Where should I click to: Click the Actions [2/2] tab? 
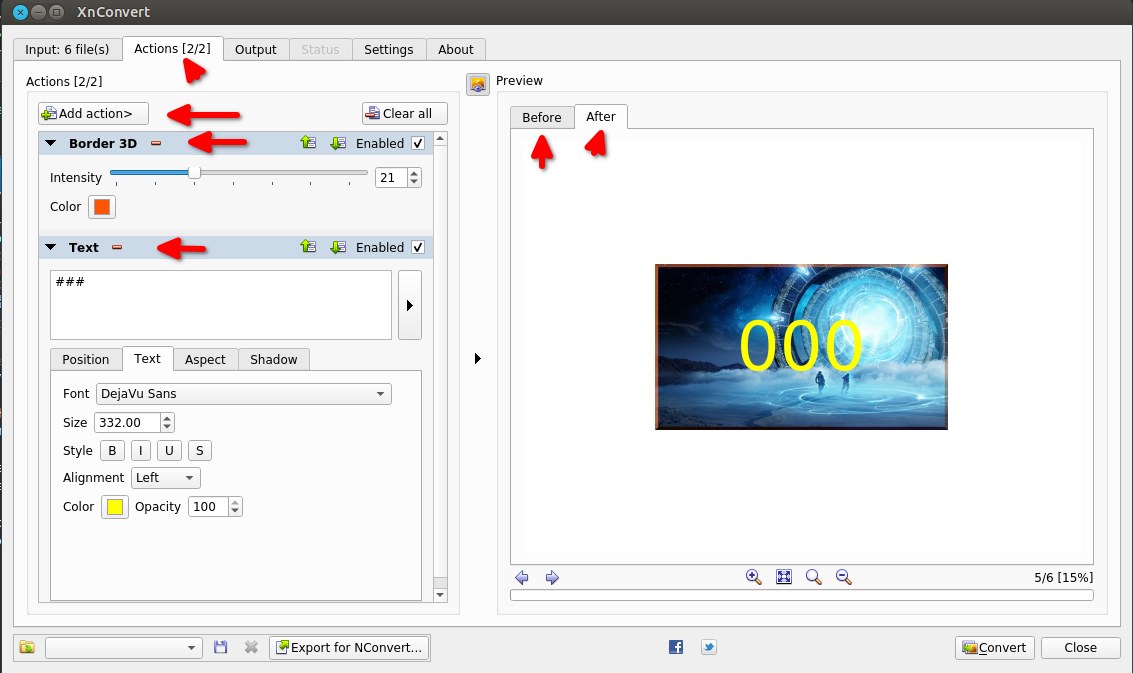[x=173, y=48]
